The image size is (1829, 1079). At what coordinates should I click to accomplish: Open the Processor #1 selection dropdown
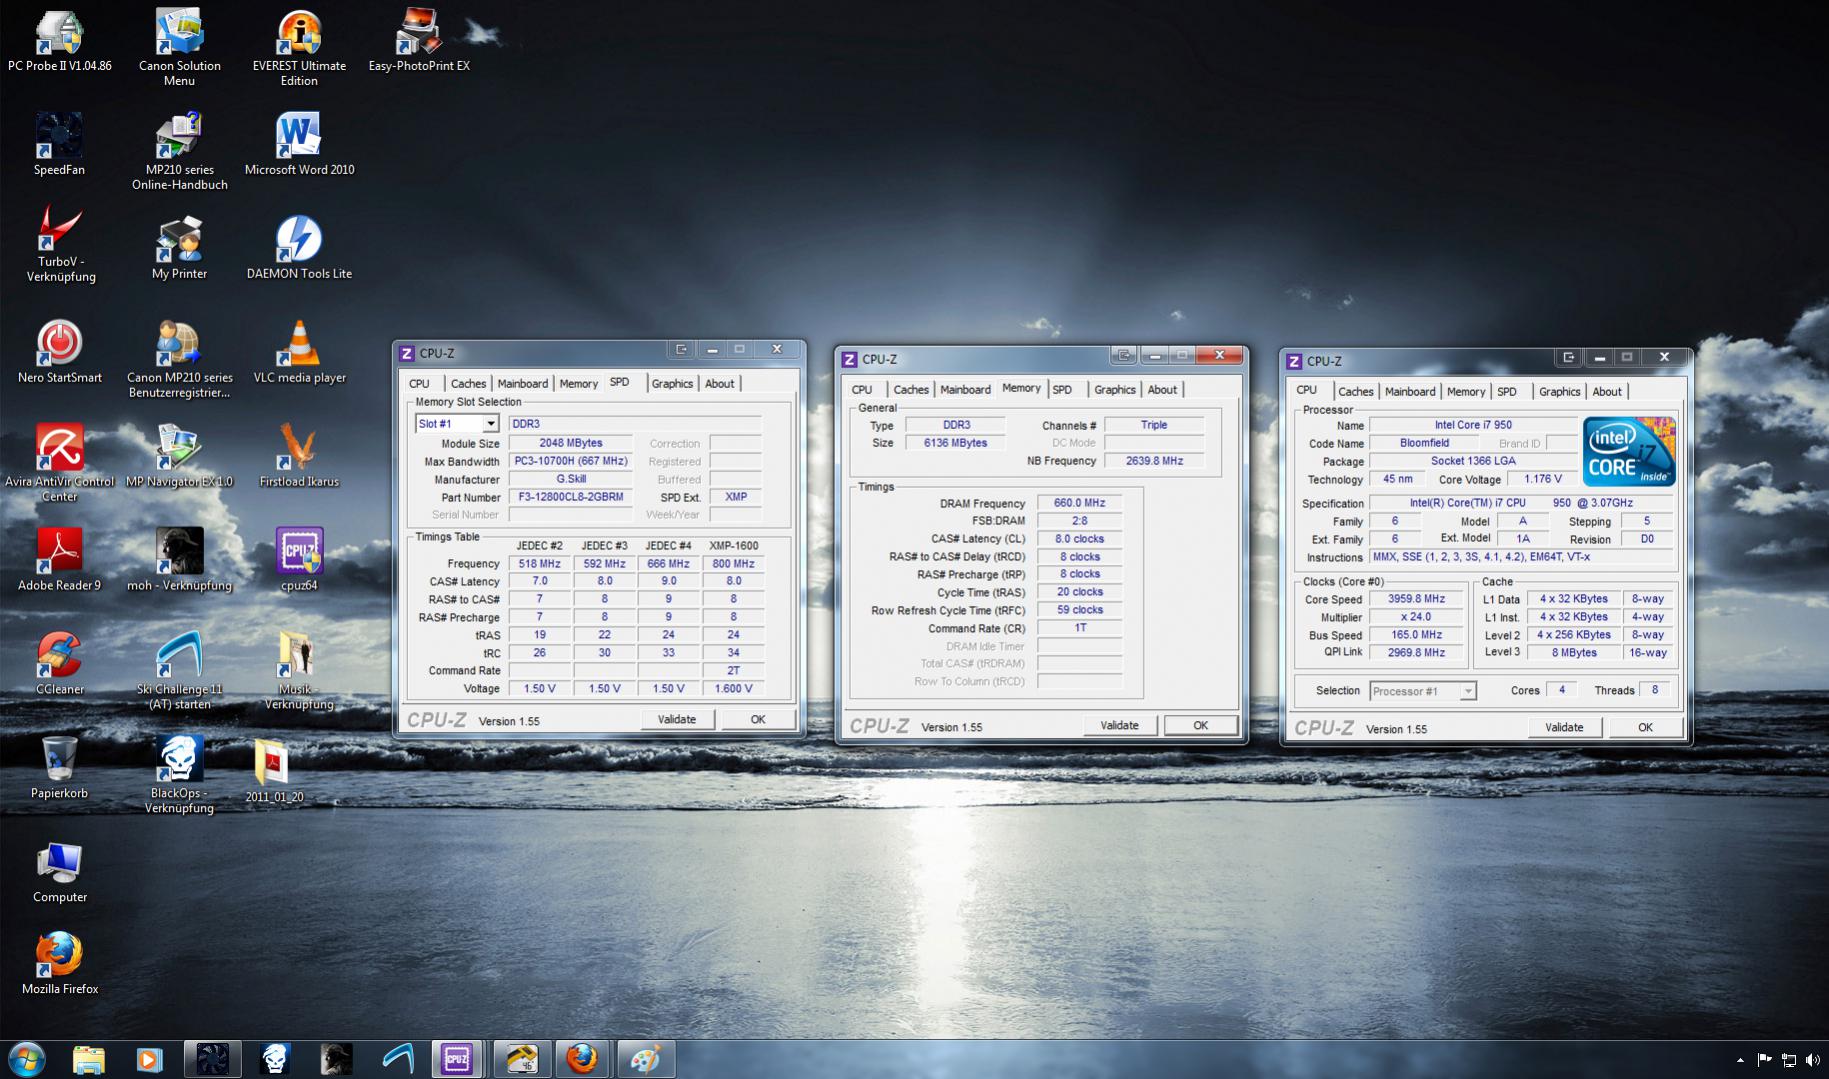1467,691
